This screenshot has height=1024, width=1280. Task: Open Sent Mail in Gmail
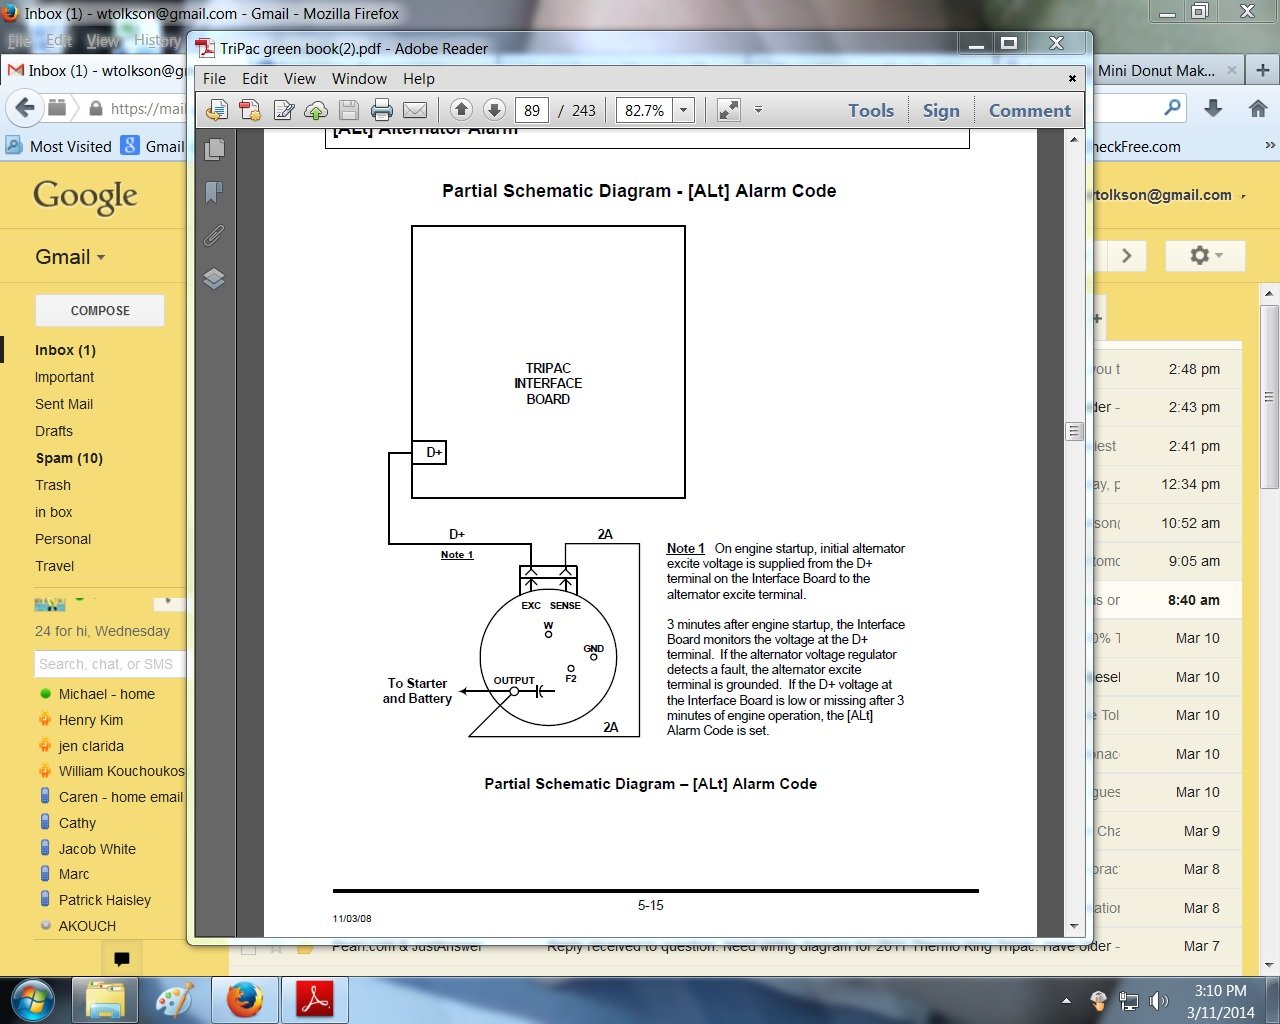(x=64, y=404)
